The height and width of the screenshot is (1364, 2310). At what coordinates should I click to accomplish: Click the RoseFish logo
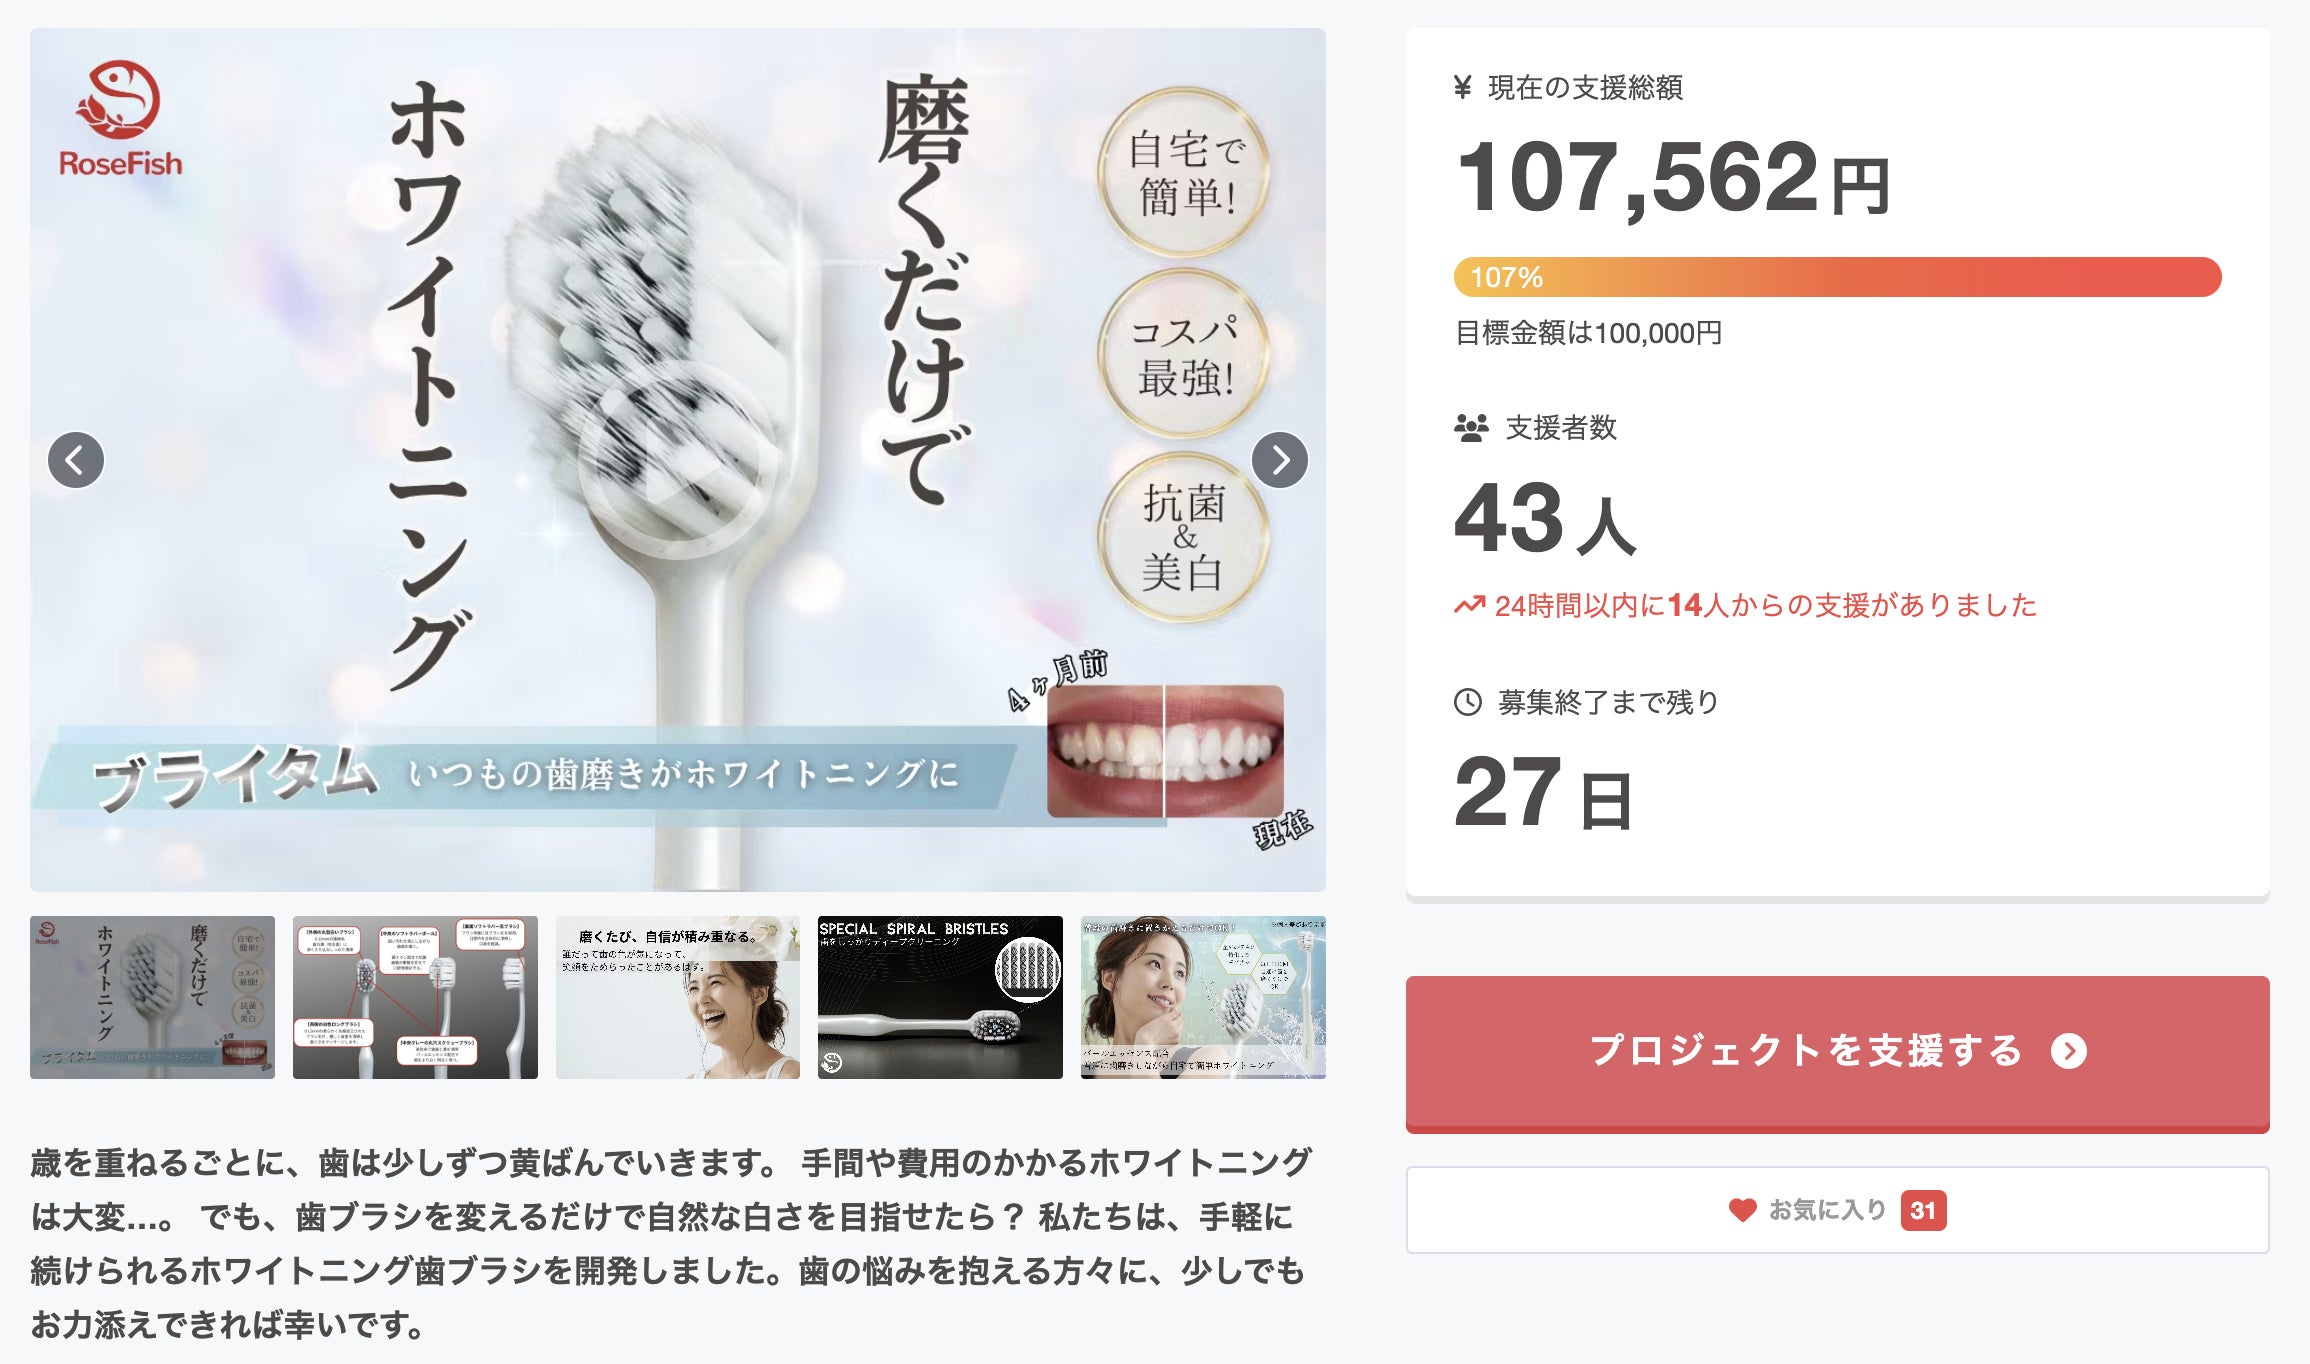(x=120, y=120)
